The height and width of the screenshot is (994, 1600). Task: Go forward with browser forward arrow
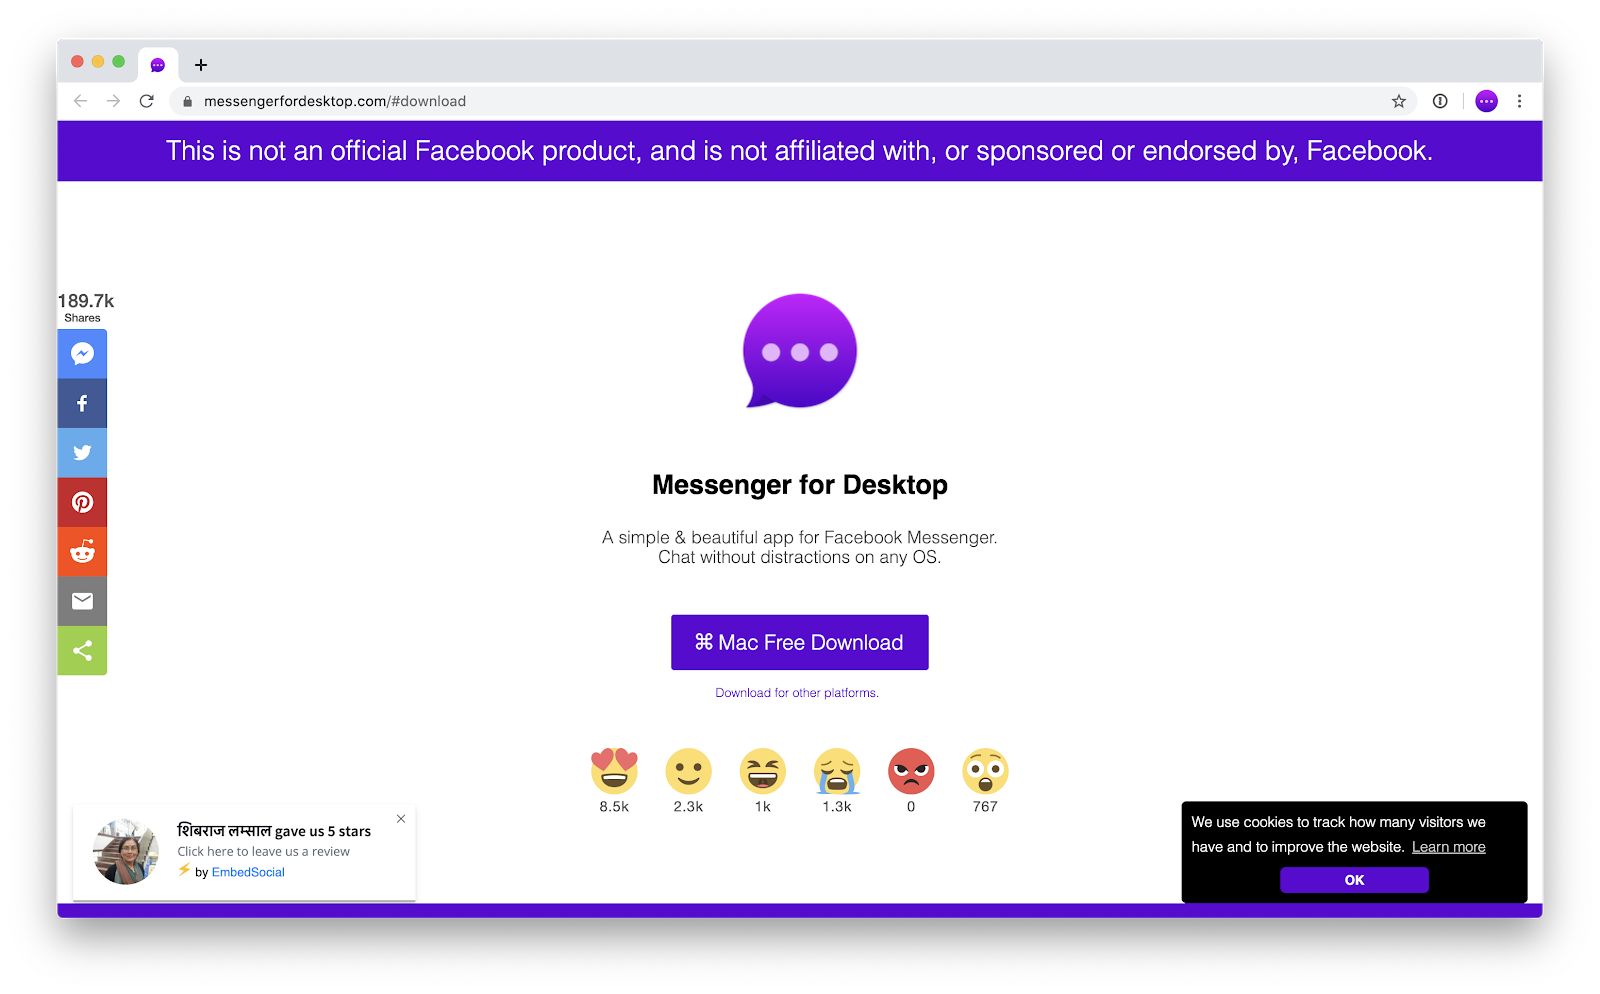pyautogui.click(x=113, y=101)
